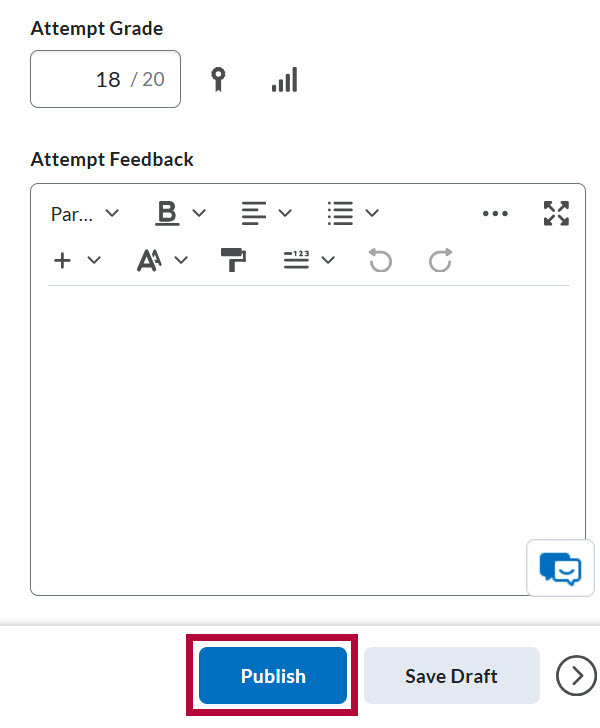Show more editor actions with ellipsis

(495, 214)
